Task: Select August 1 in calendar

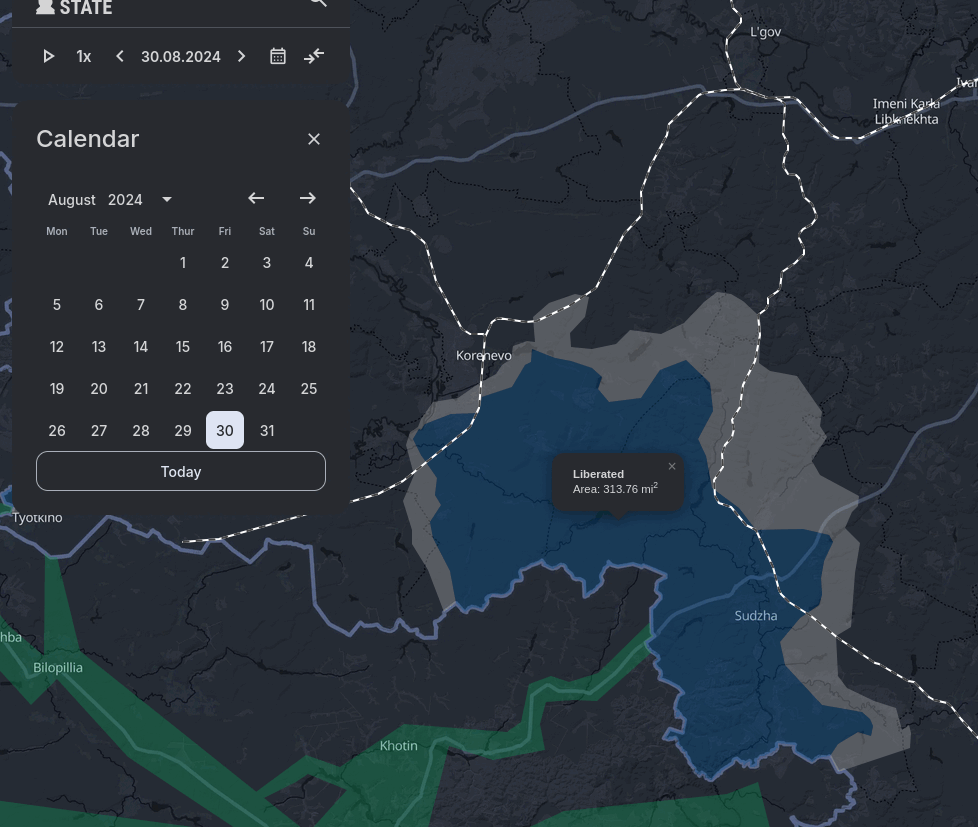Action: click(183, 263)
